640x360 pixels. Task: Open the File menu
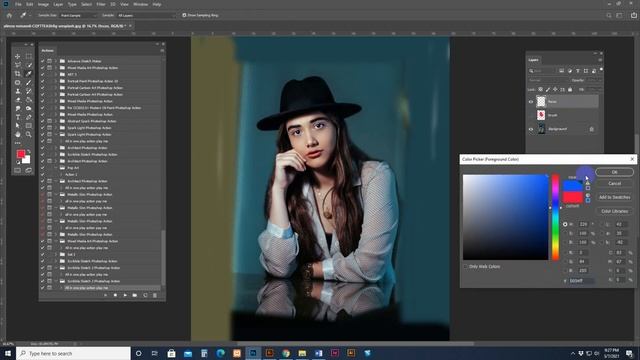18,4
